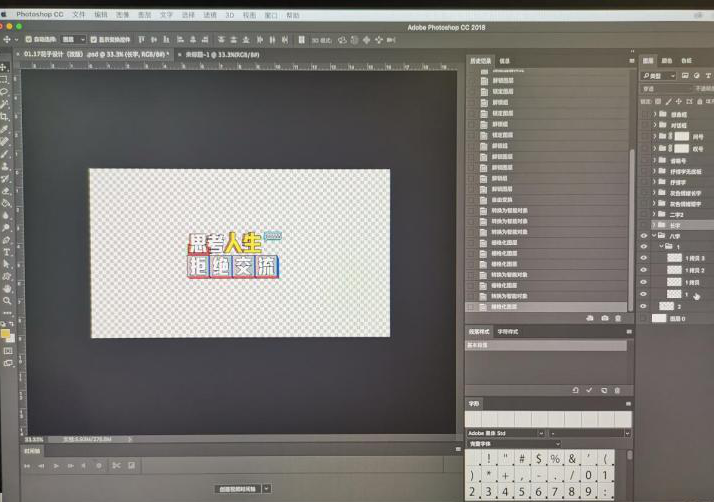This screenshot has height=502, width=714.
Task: Create new snapshot using the camera icon
Action: [604, 318]
